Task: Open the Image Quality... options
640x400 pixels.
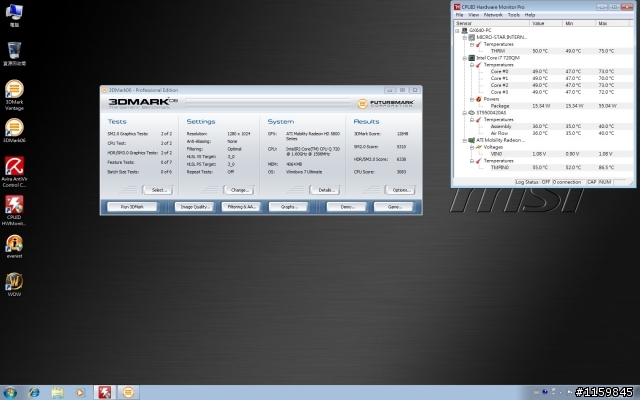Action: tap(193, 206)
